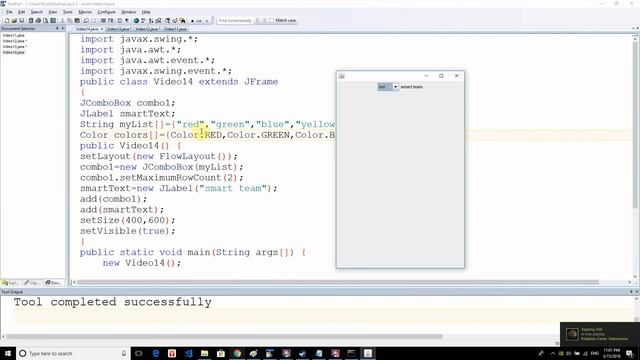Select Video13.java in the Document Selector

pyautogui.click(x=15, y=47)
